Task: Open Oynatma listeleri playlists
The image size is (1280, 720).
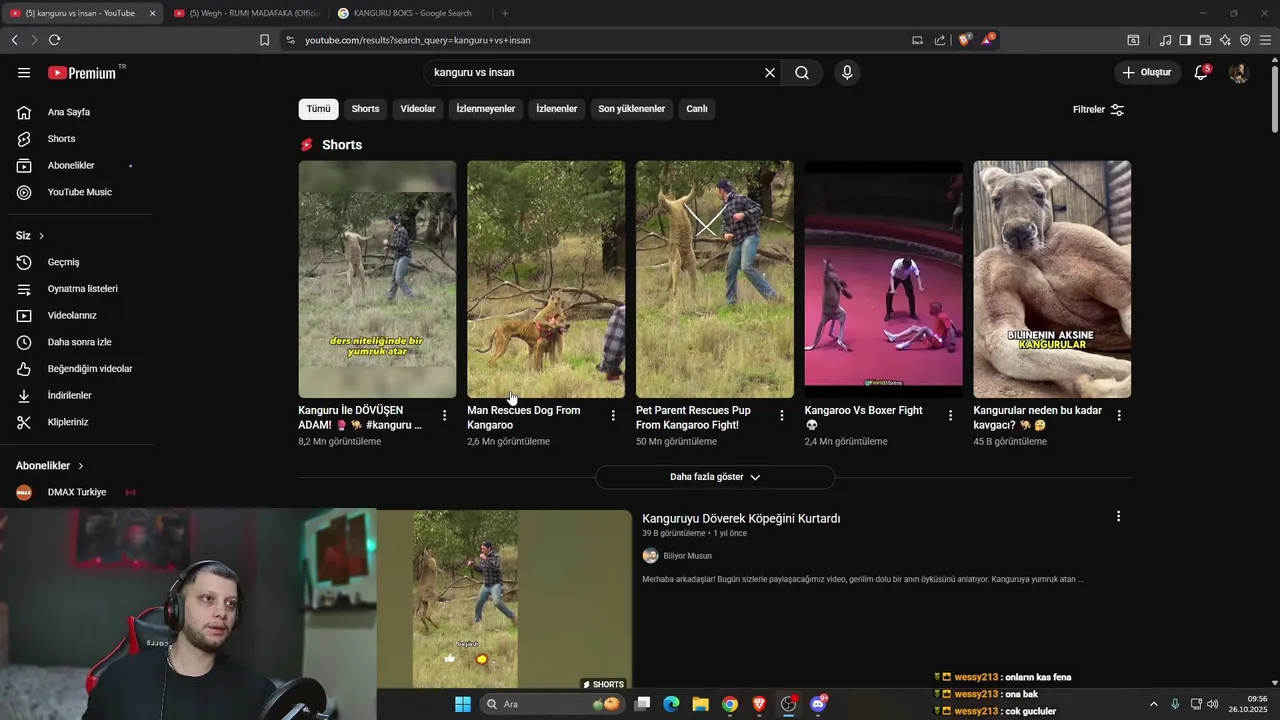Action: click(x=82, y=289)
